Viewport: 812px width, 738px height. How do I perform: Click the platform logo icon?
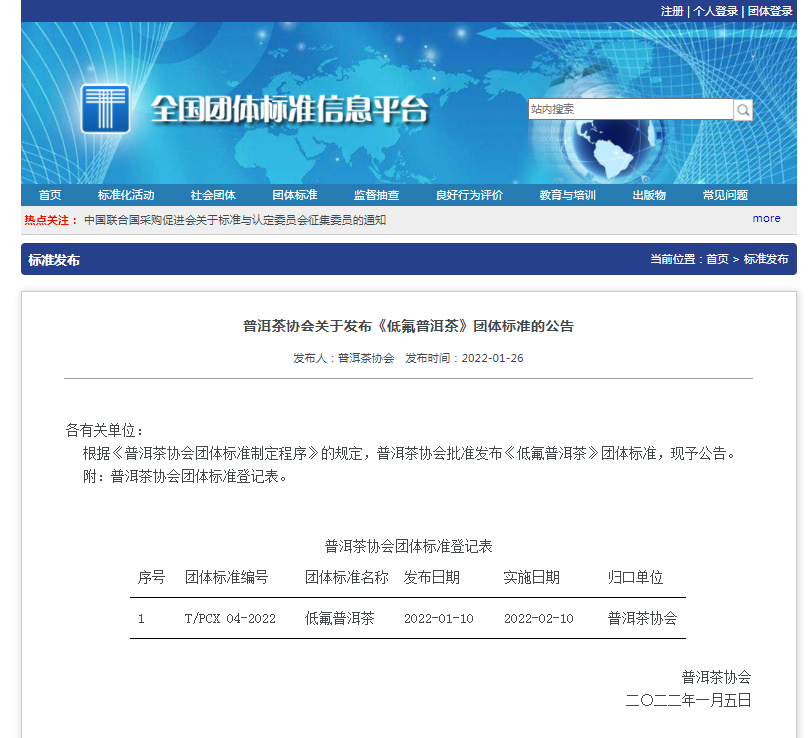(x=106, y=109)
